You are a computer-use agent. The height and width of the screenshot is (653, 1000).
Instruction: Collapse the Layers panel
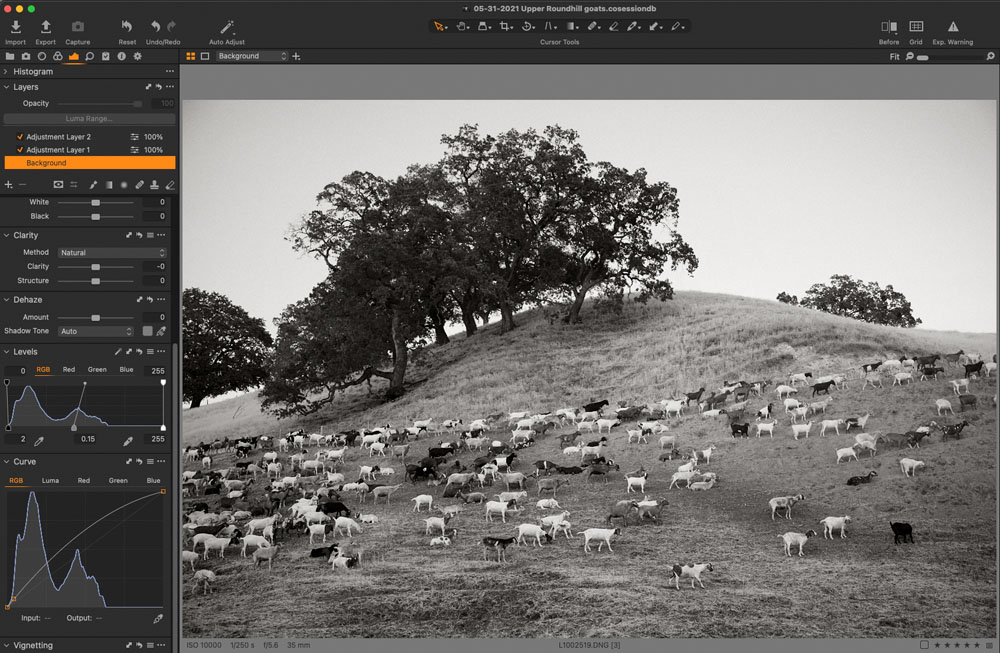point(6,87)
